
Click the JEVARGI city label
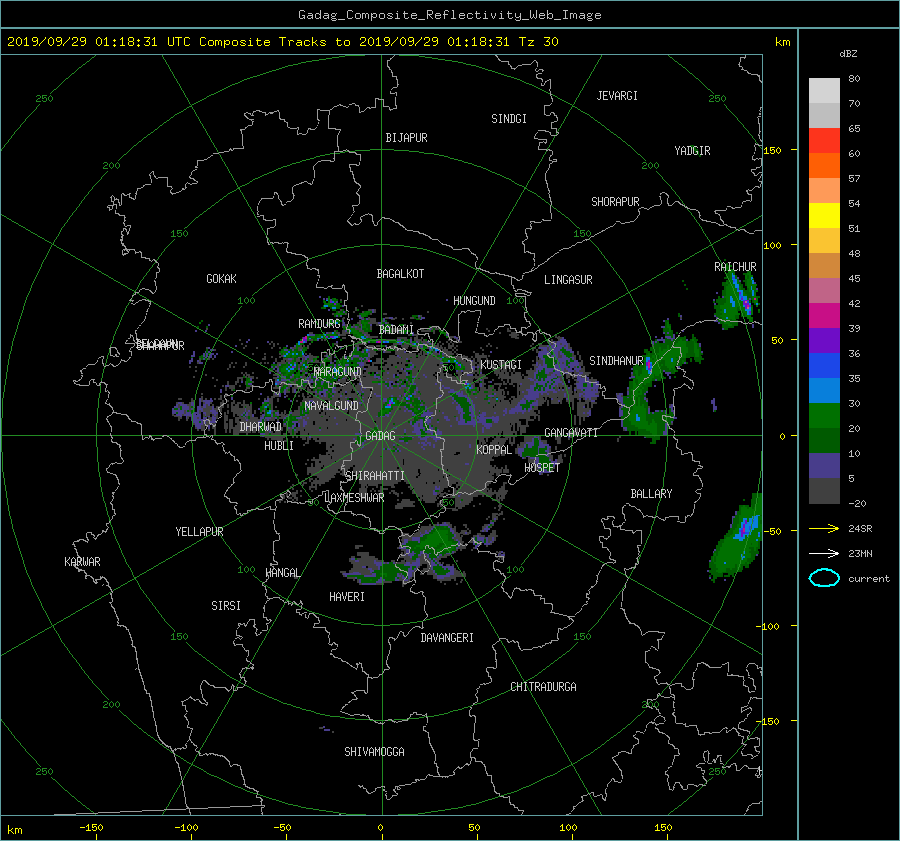click(617, 96)
